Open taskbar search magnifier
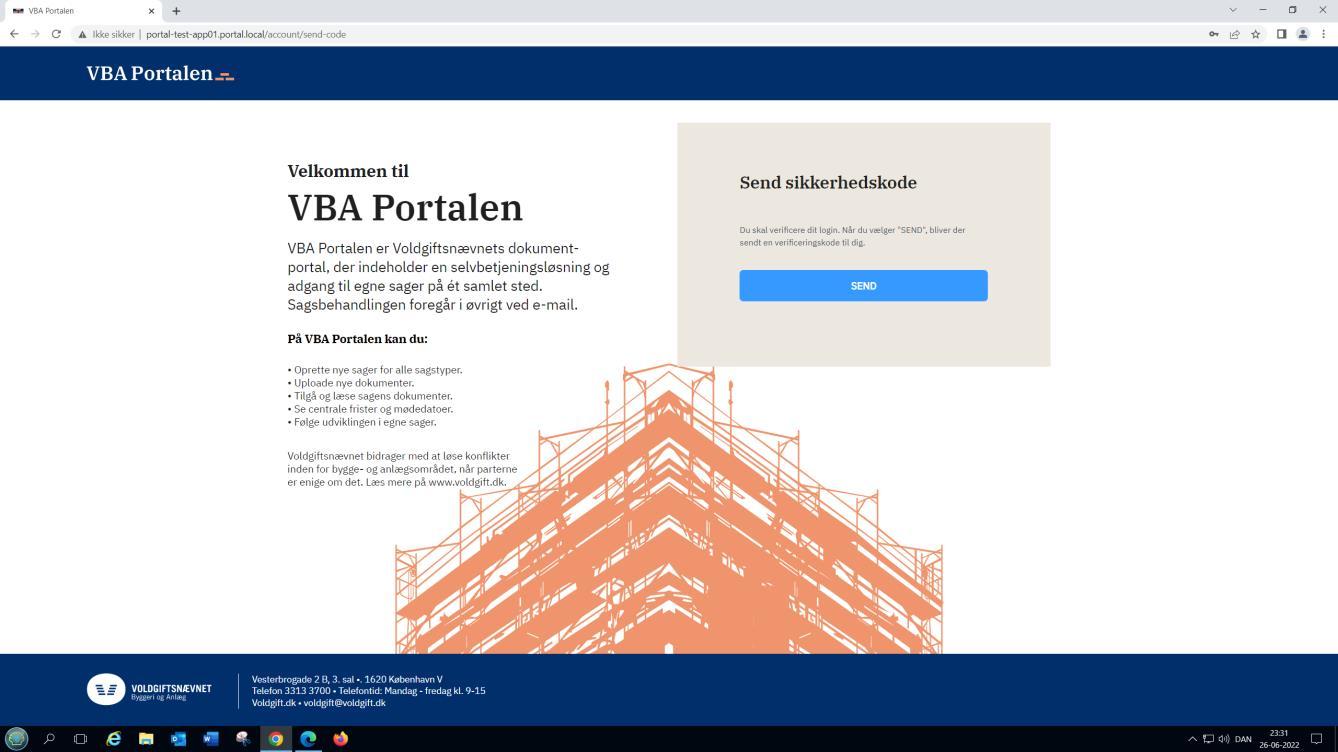The image size is (1338, 752). coord(49,739)
